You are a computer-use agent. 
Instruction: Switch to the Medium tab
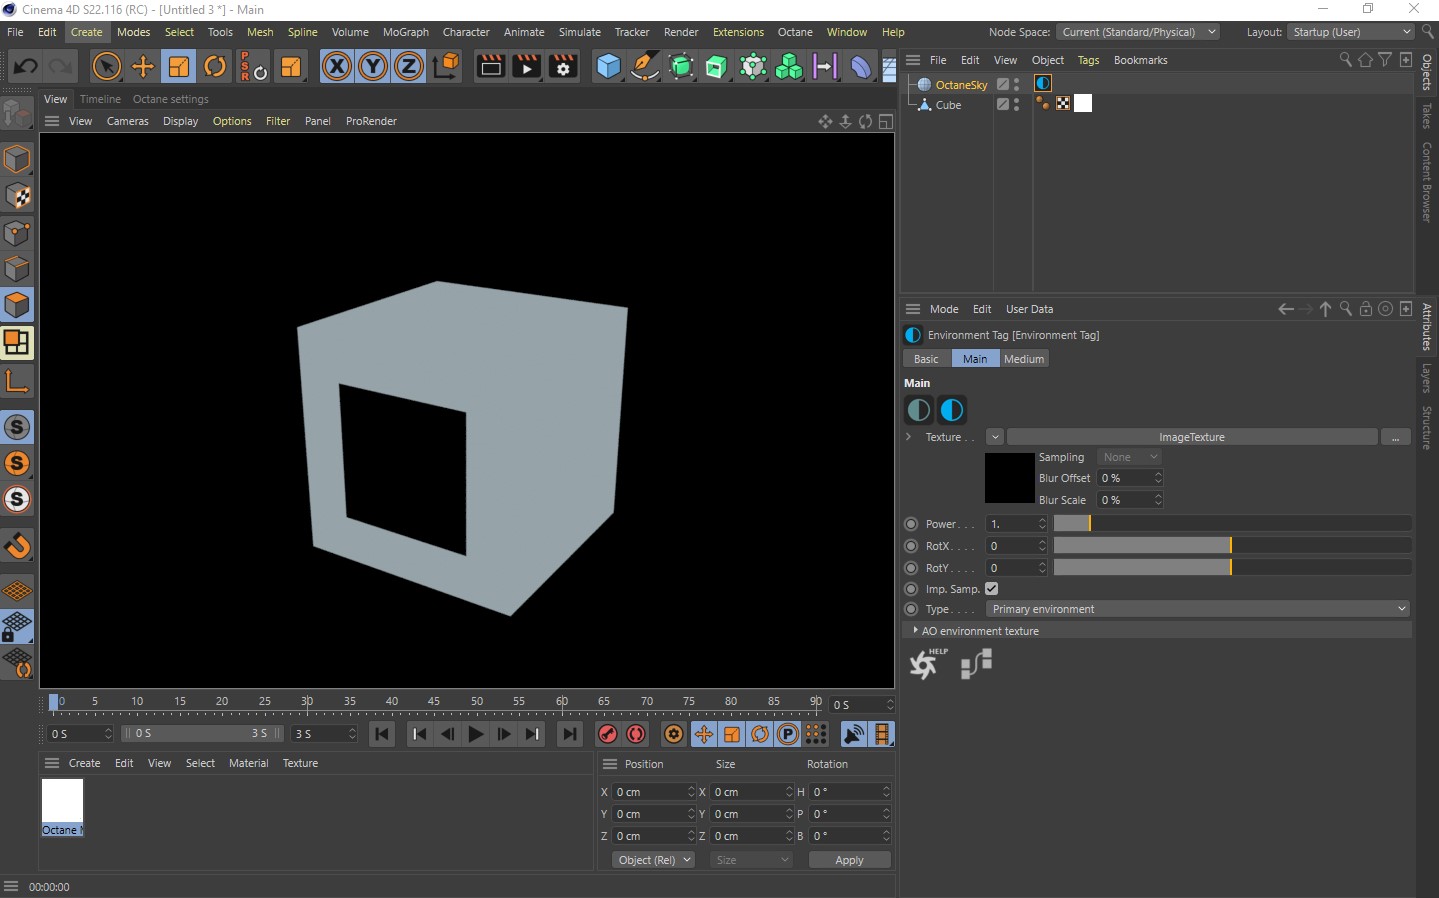click(x=1023, y=359)
